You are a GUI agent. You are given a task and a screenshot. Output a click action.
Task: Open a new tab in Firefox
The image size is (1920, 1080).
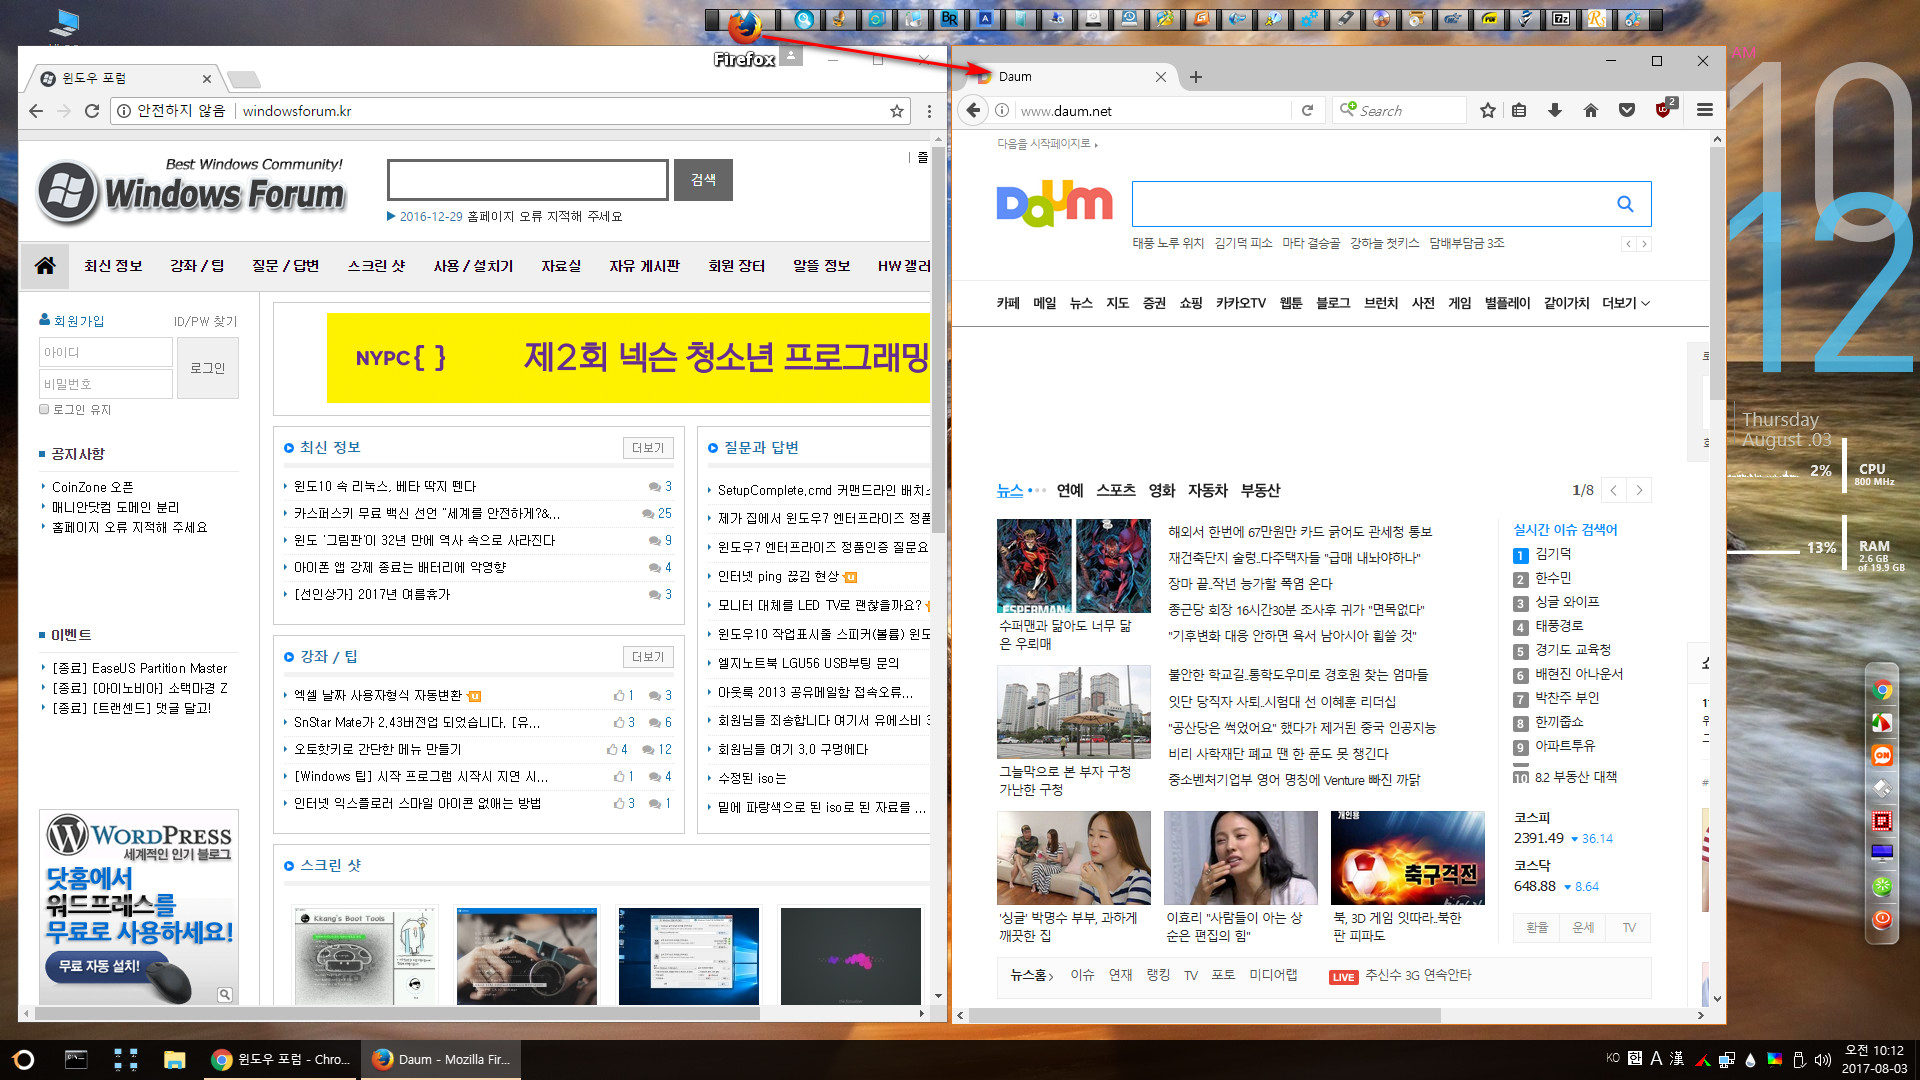click(1196, 77)
